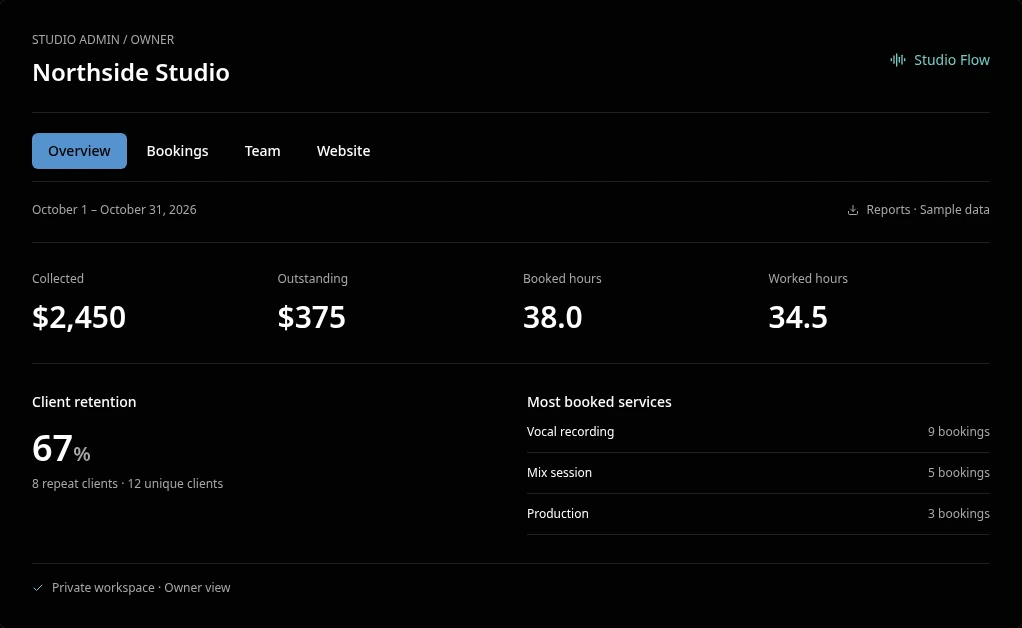The image size is (1022, 628).
Task: Click the 8 repeat clients · 12 unique clients text
Action: (x=128, y=484)
